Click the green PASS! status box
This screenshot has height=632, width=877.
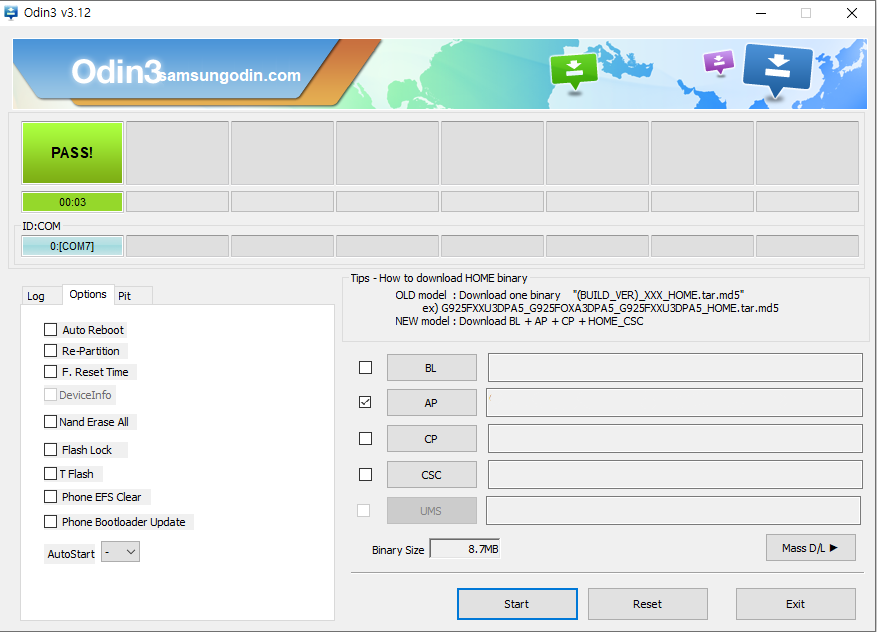click(x=72, y=153)
